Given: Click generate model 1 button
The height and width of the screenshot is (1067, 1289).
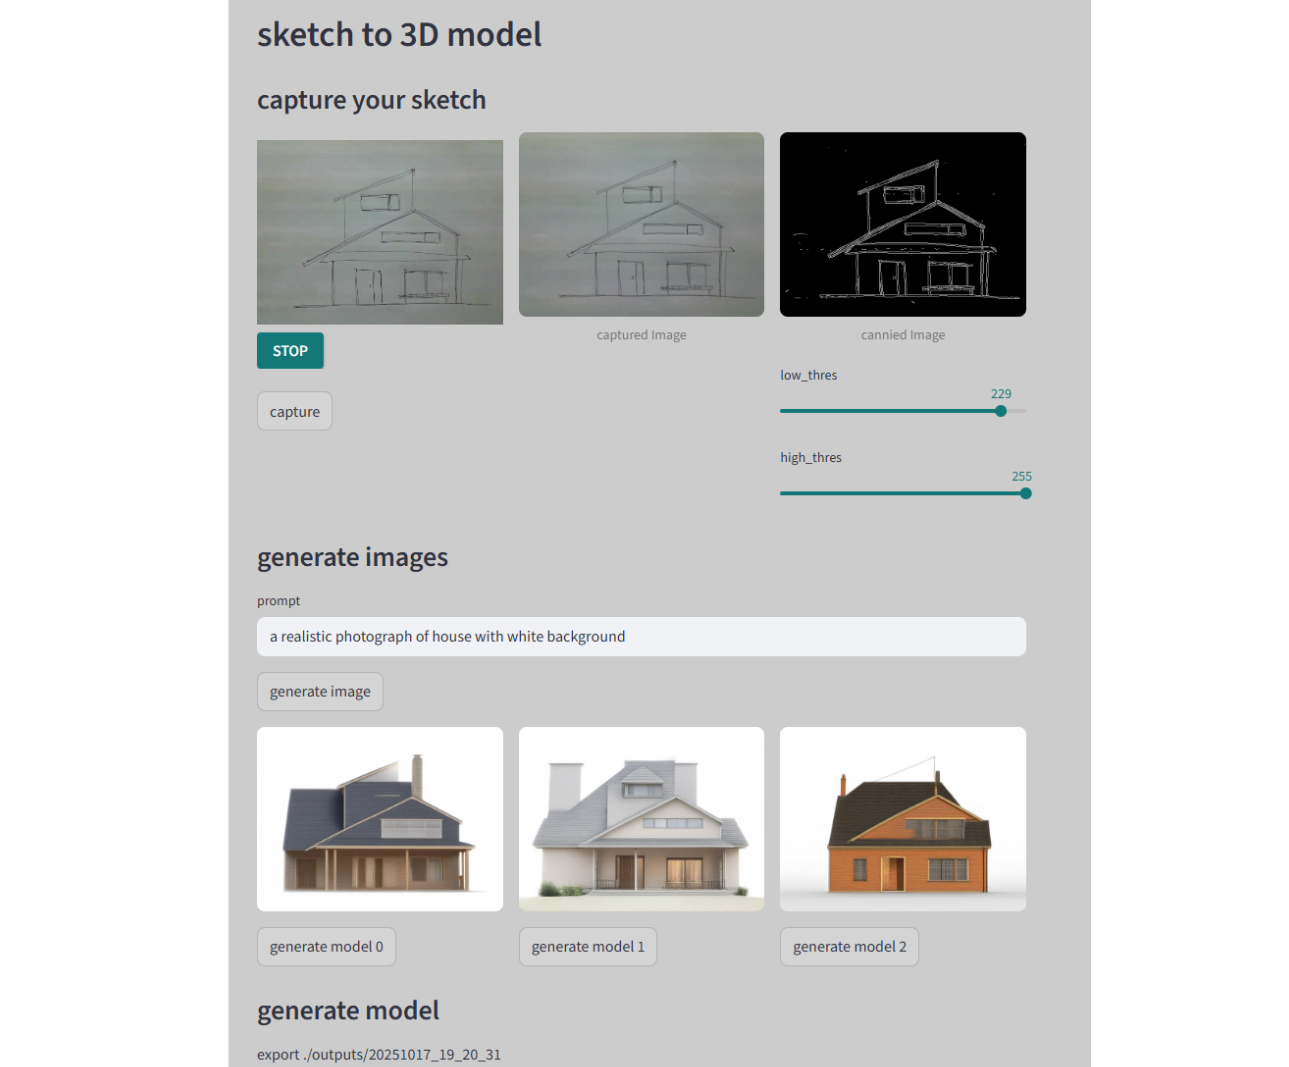Looking at the screenshot, I should (x=588, y=947).
